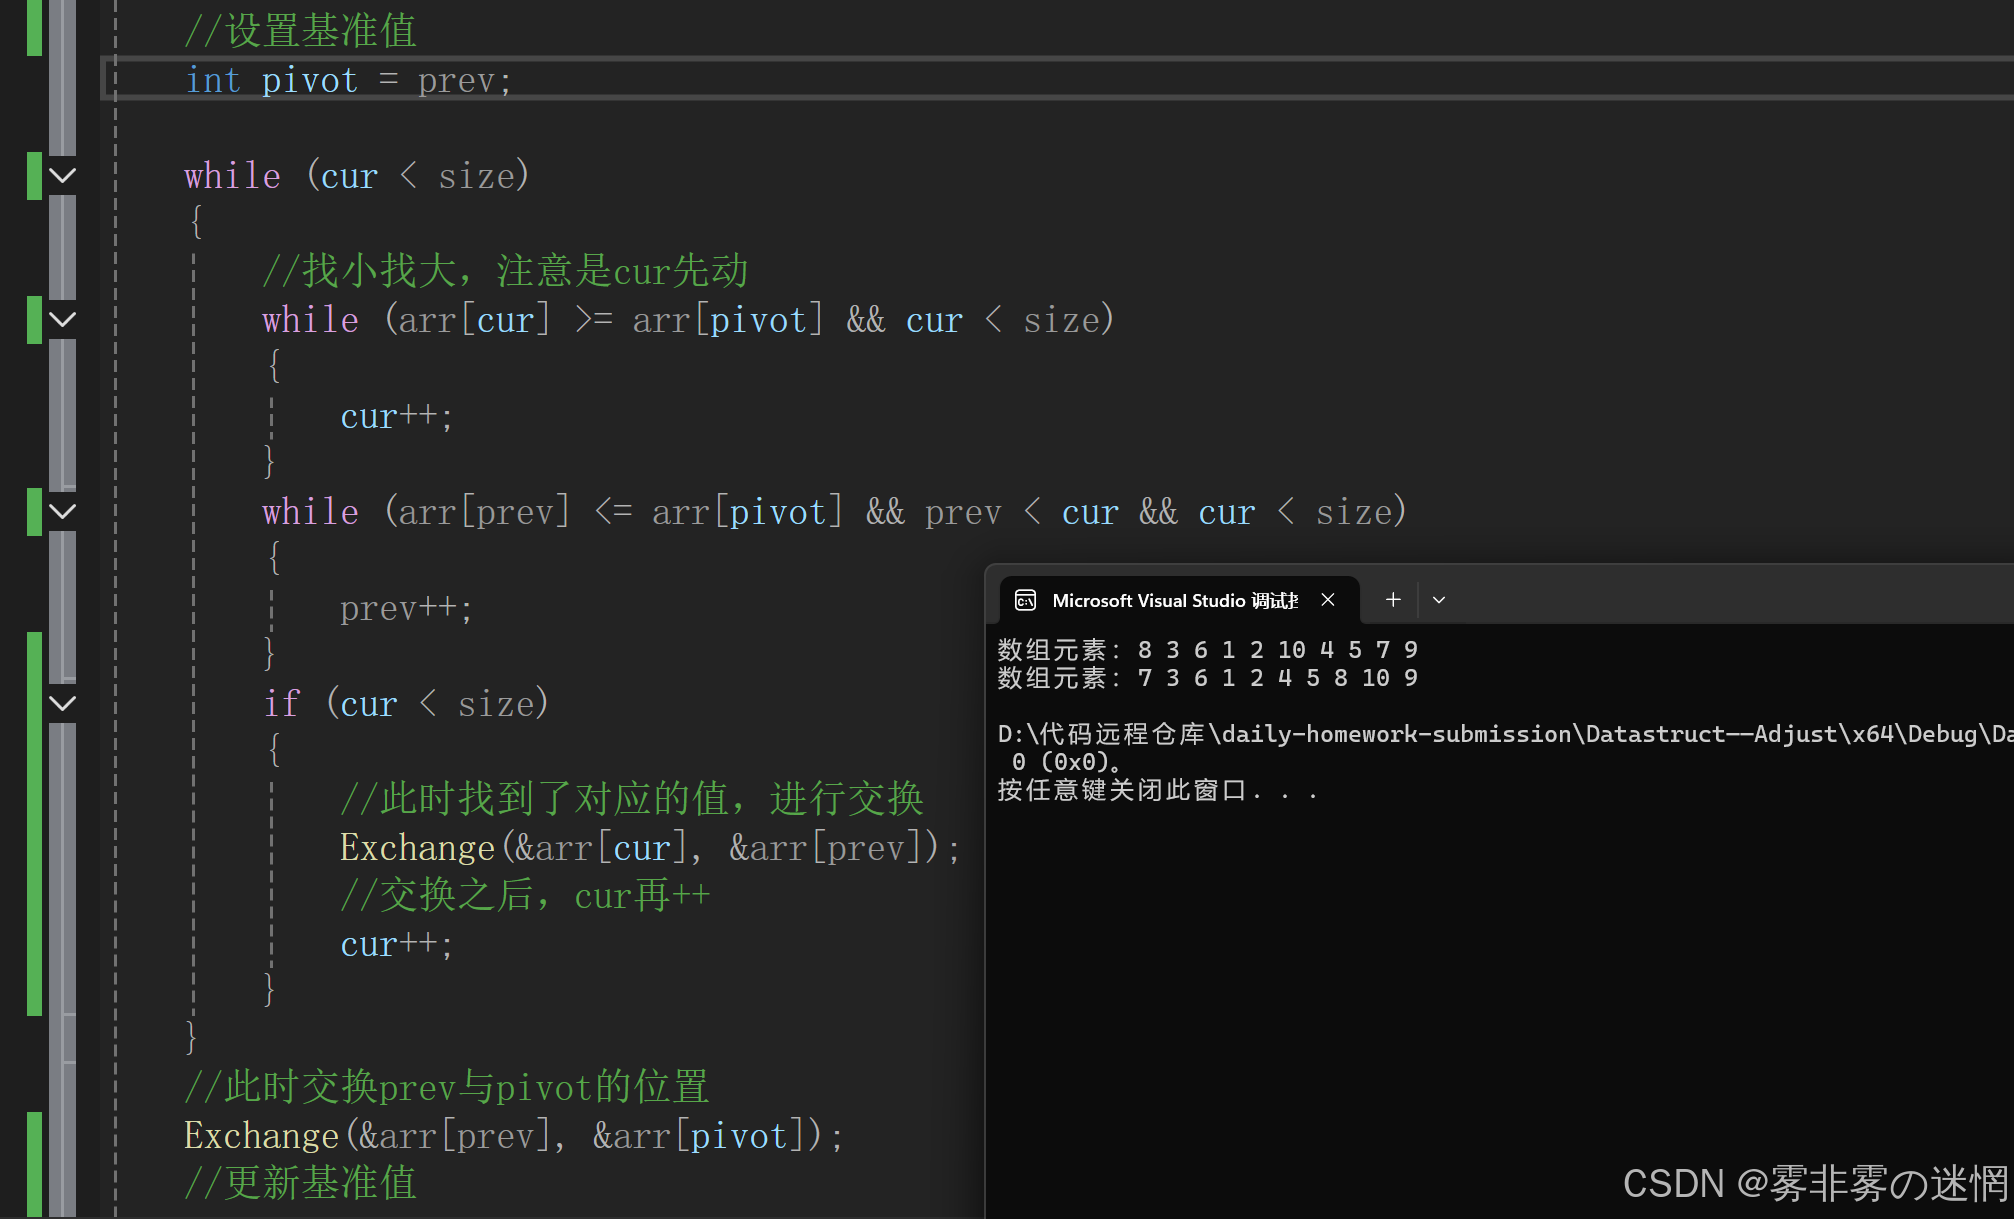Fold the while arr[cur] >= arr[pivot] block
The width and height of the screenshot is (2014, 1219).
(62, 320)
